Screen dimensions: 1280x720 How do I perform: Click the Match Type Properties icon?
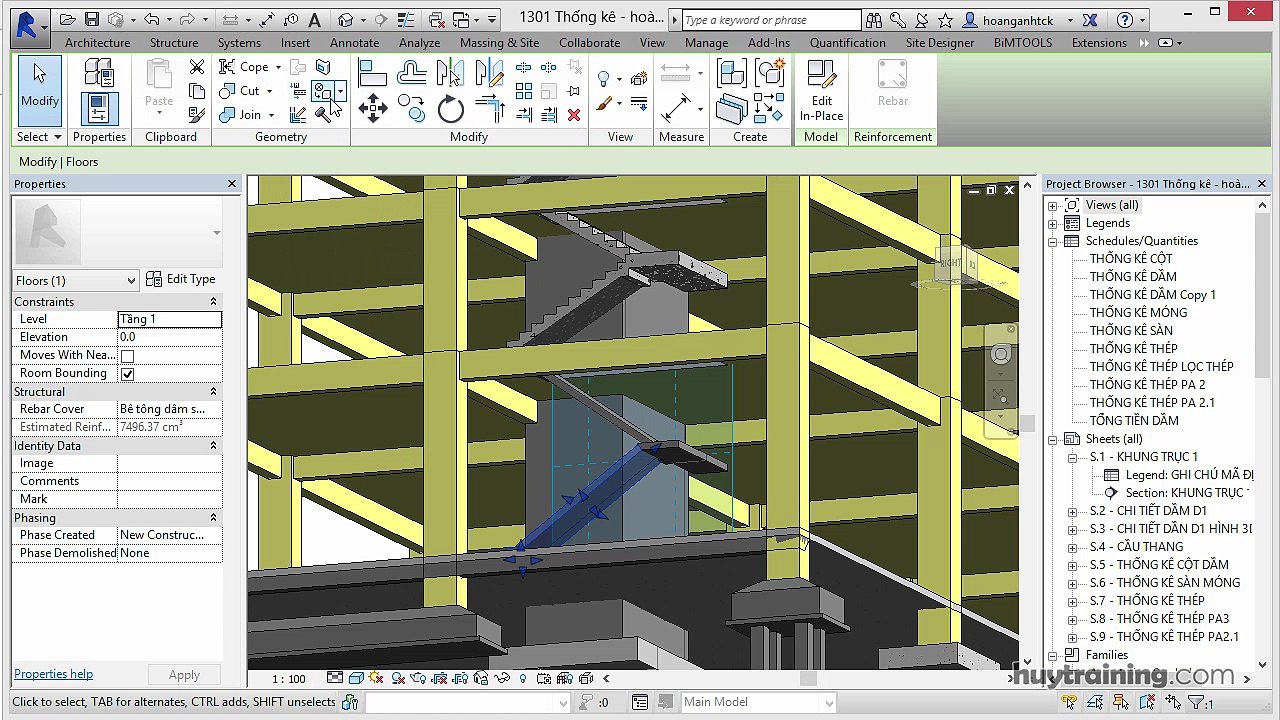pos(197,115)
